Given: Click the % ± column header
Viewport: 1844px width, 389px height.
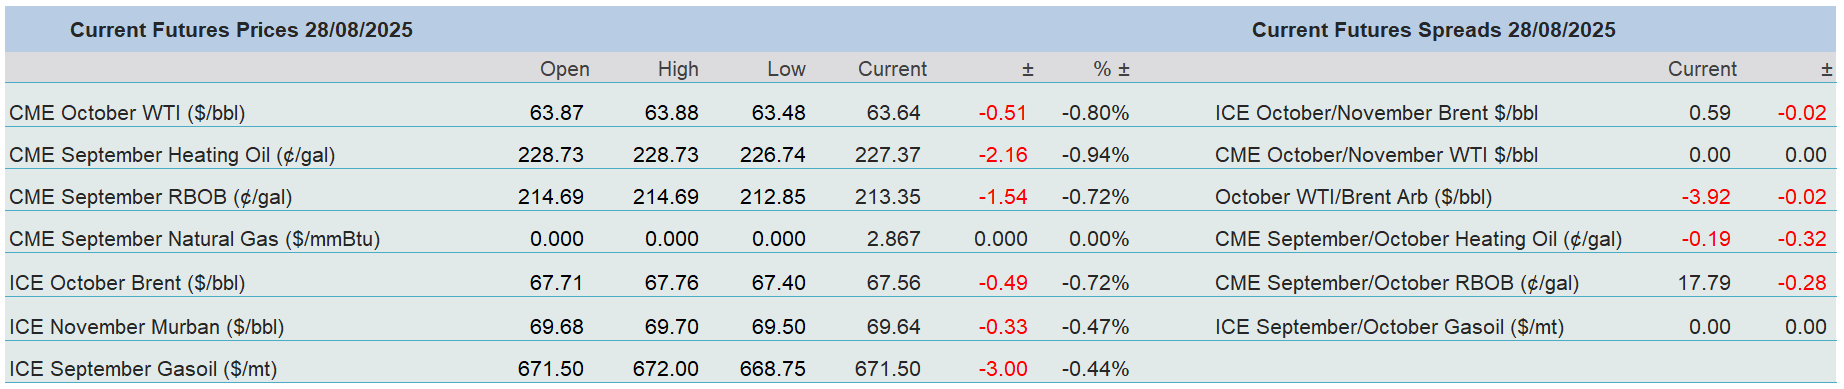Looking at the screenshot, I should point(1111,69).
